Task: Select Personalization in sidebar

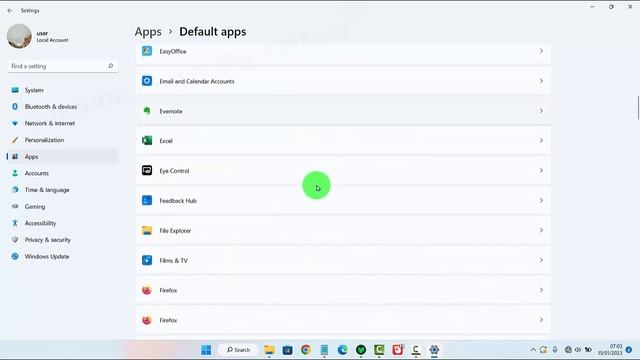Action: pos(62,140)
